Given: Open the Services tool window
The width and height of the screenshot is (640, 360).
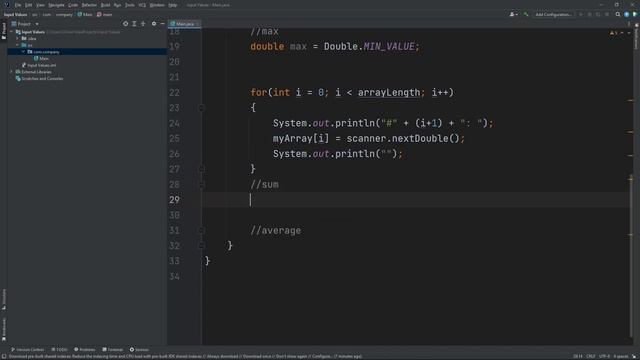Looking at the screenshot, I should pos(139,350).
